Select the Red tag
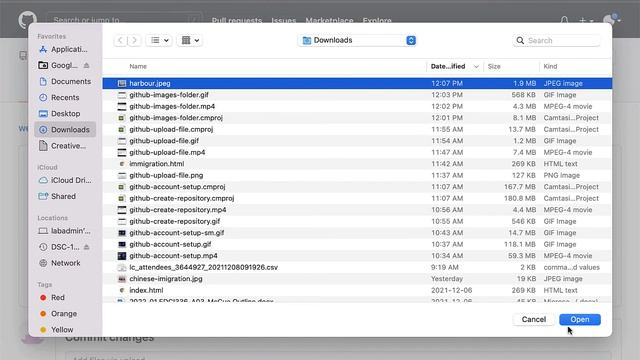The image size is (640, 360). click(x=65, y=298)
